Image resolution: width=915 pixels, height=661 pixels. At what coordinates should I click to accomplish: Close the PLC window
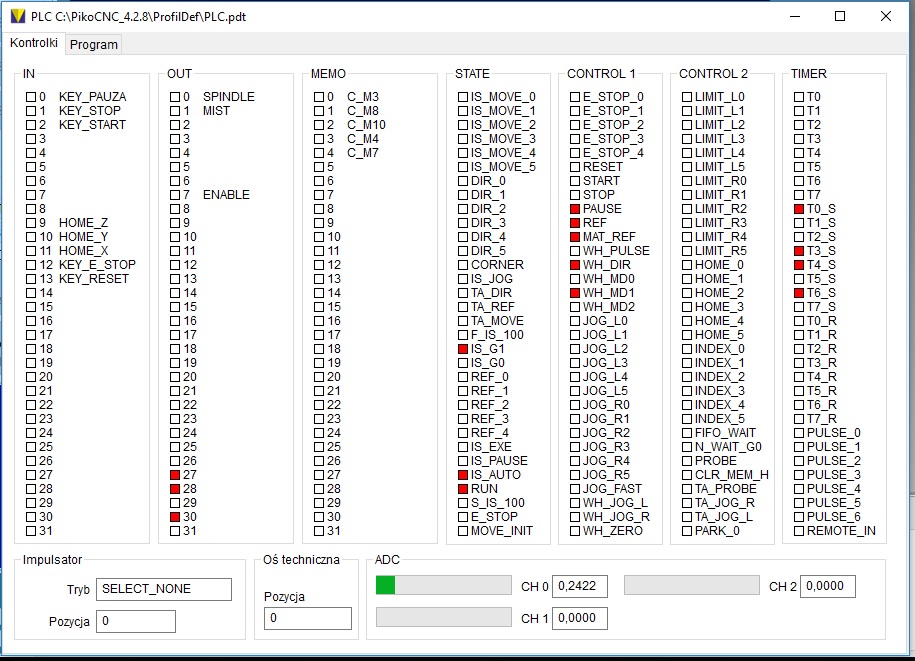coord(886,16)
